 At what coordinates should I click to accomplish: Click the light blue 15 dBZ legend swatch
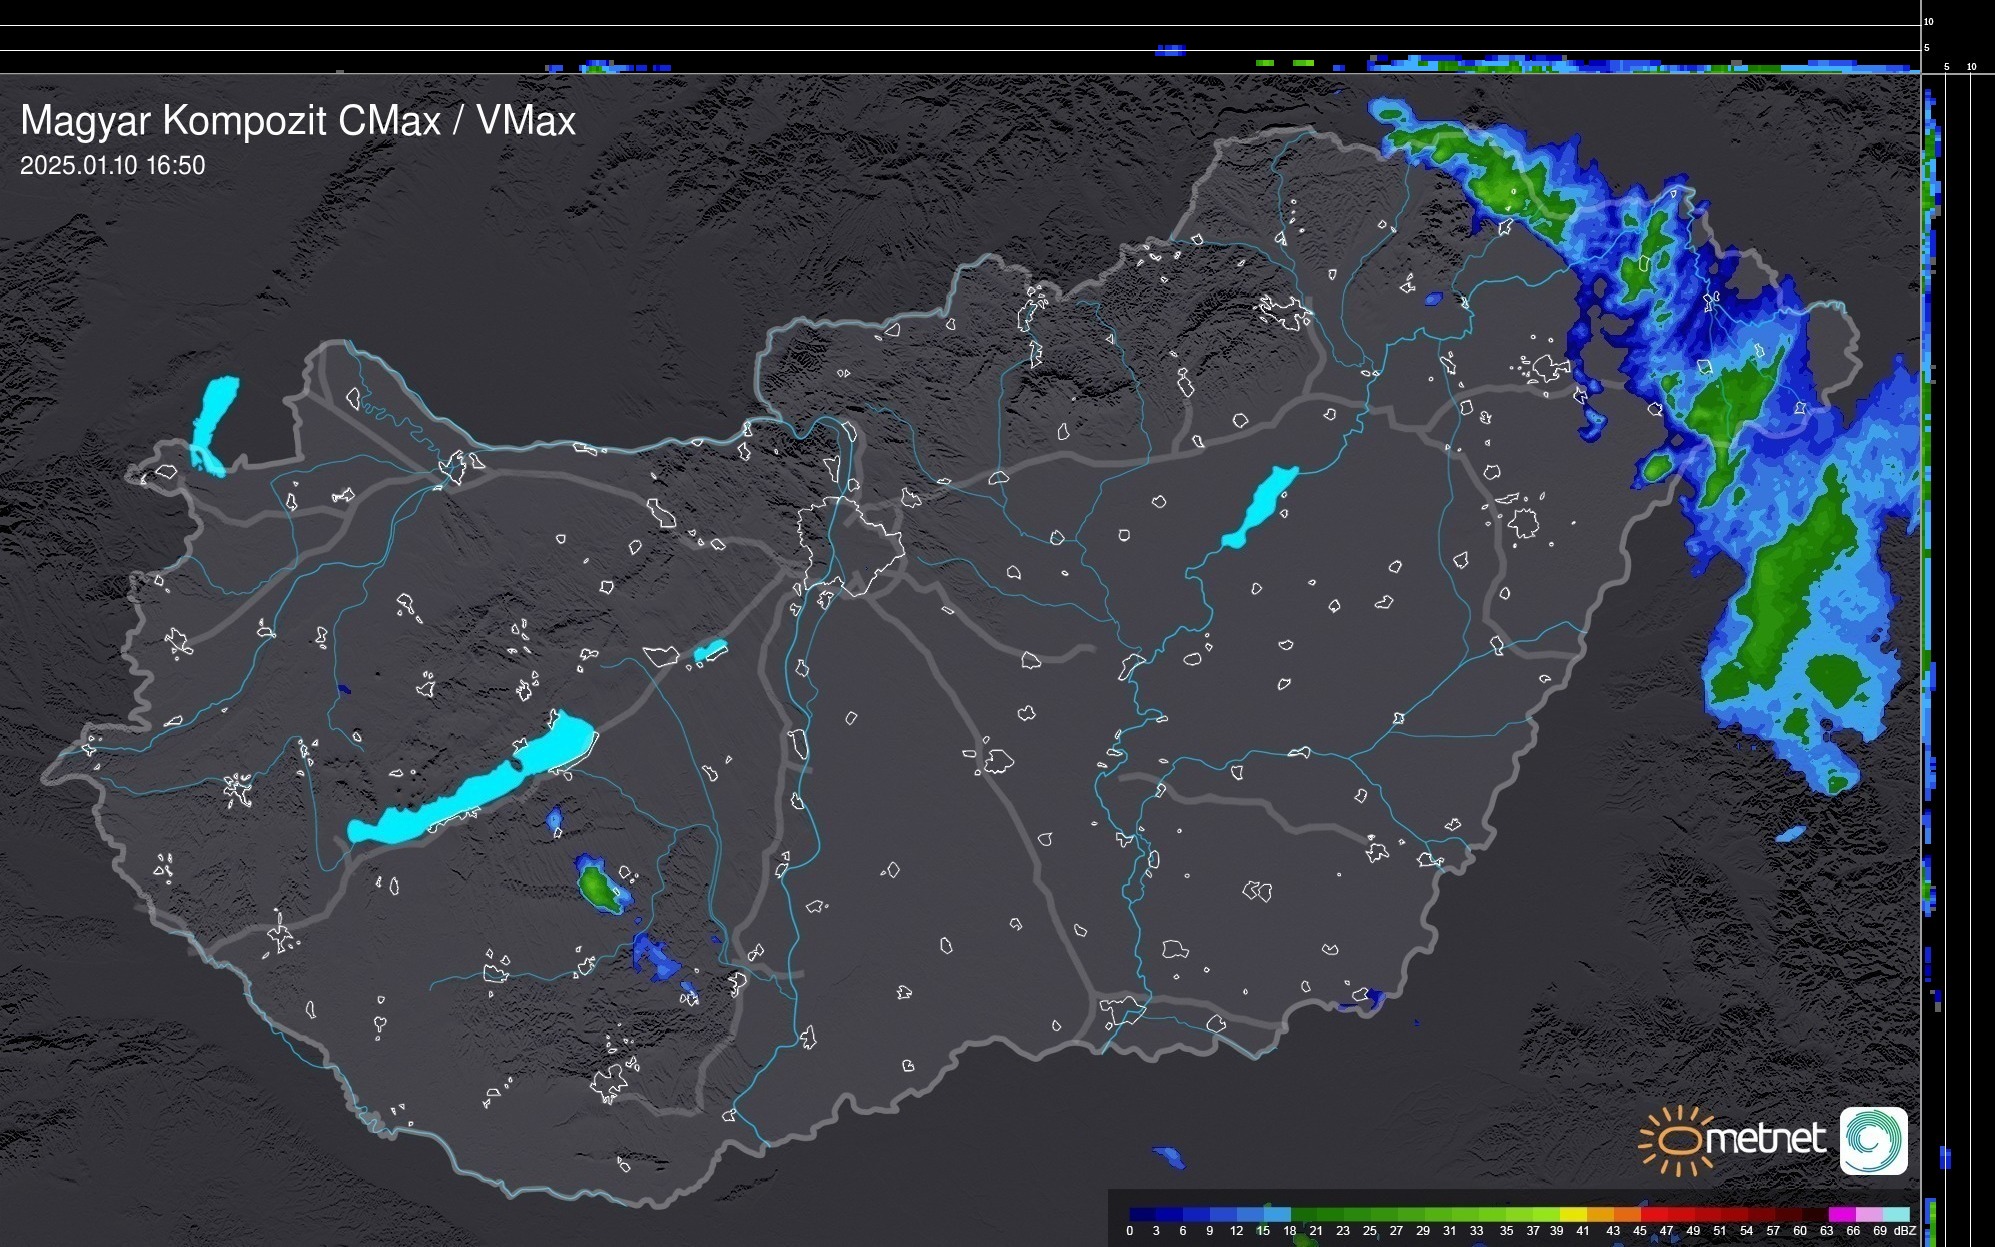point(1276,1214)
